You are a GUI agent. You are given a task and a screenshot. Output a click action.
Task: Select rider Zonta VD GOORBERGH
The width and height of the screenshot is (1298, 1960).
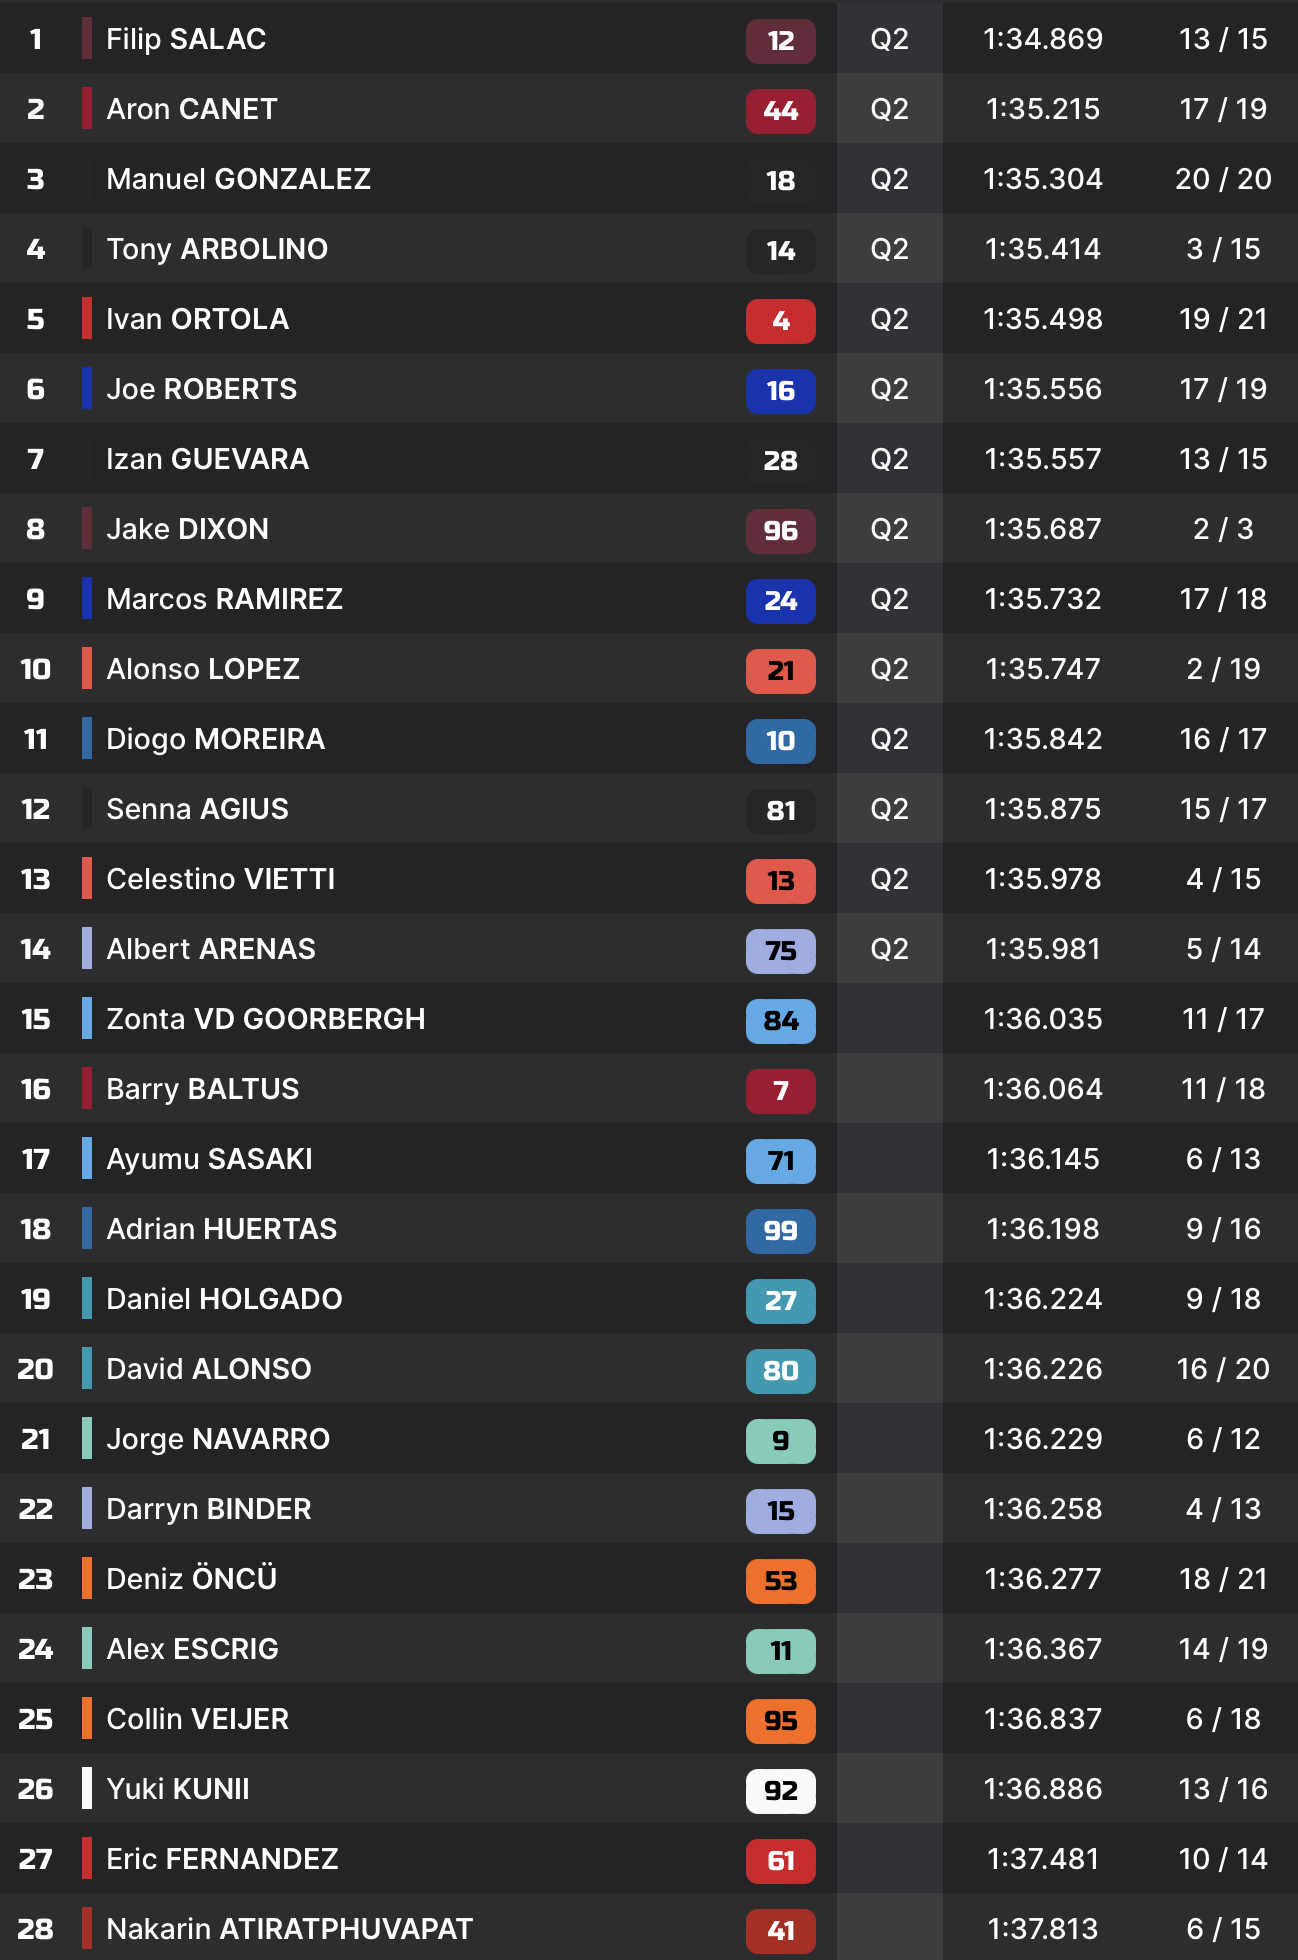[x=265, y=1019]
